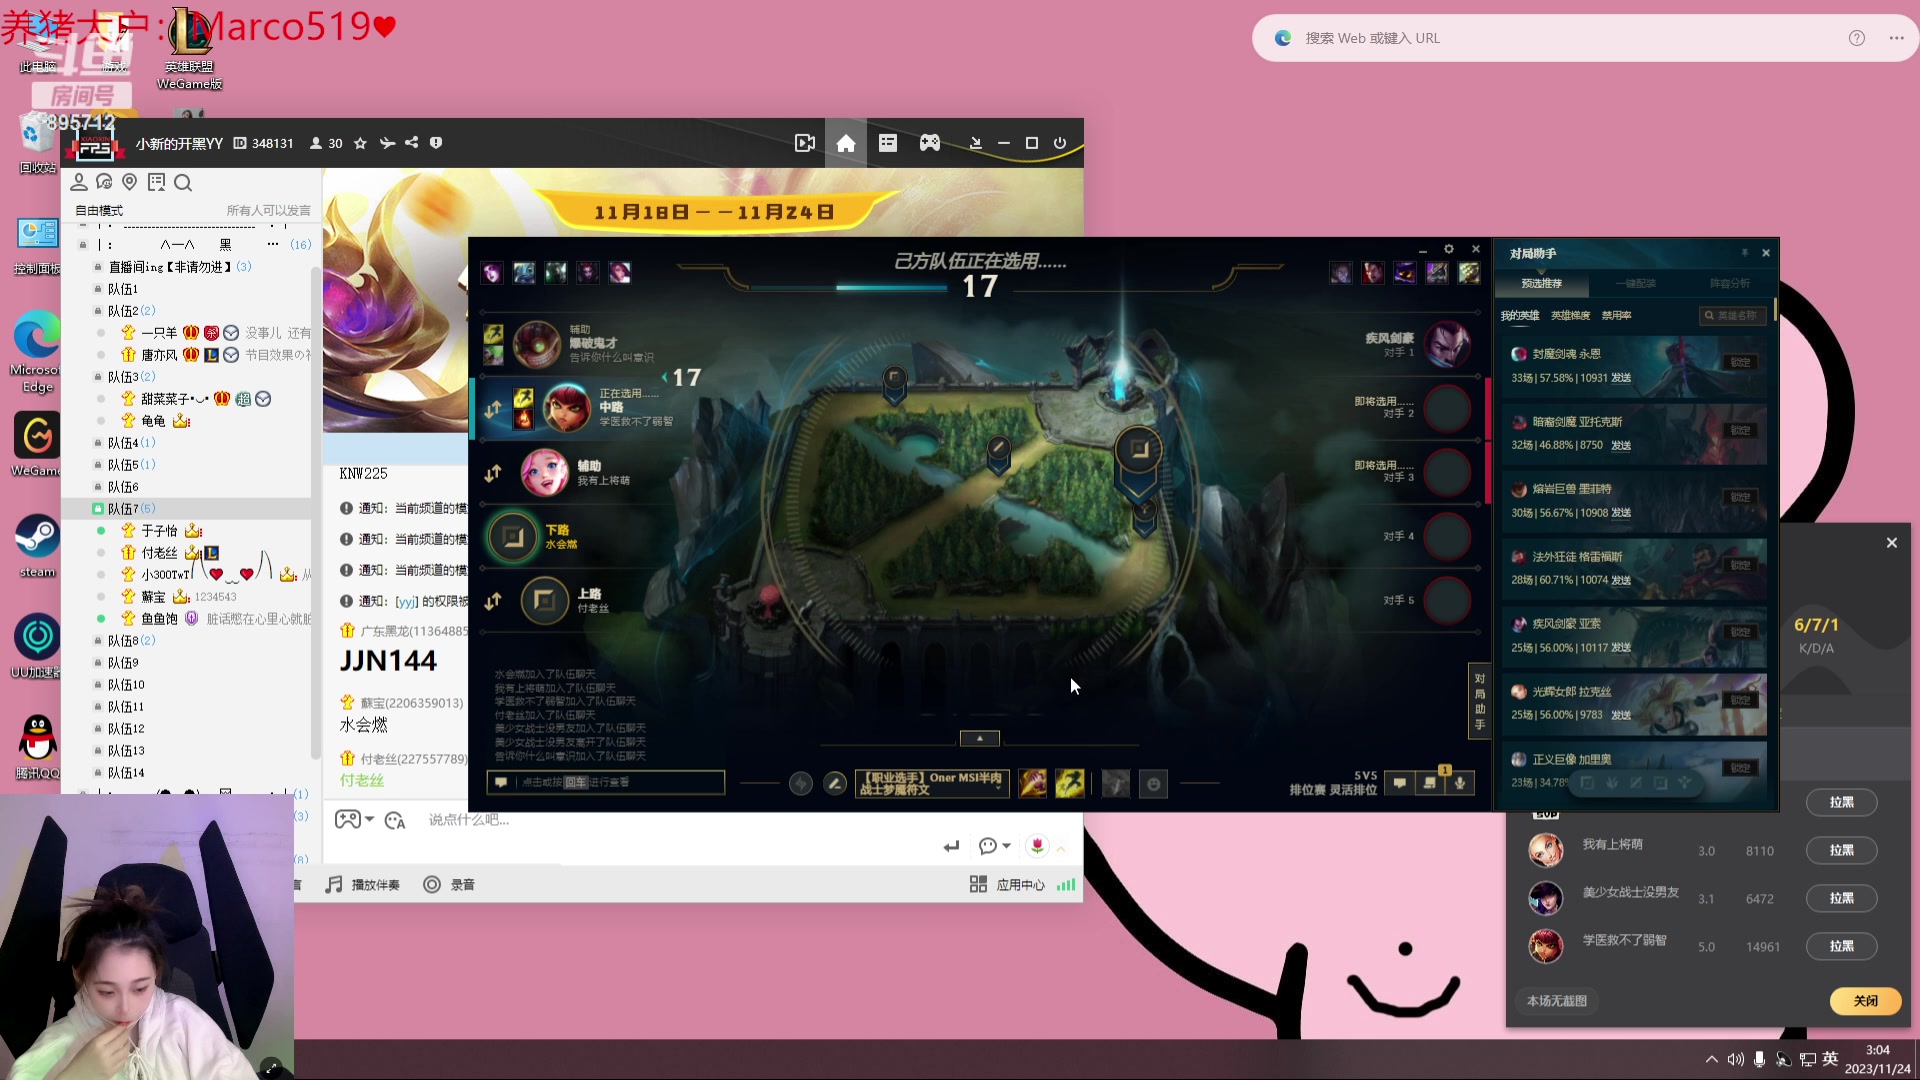
Task: Switch to the 英雄难度 tab
Action: point(1570,315)
